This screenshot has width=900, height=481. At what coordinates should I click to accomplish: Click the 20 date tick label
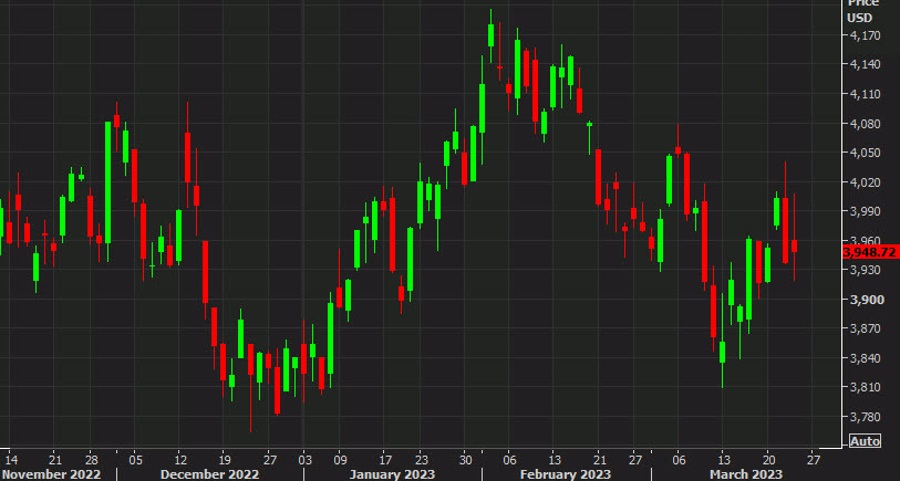[769, 460]
